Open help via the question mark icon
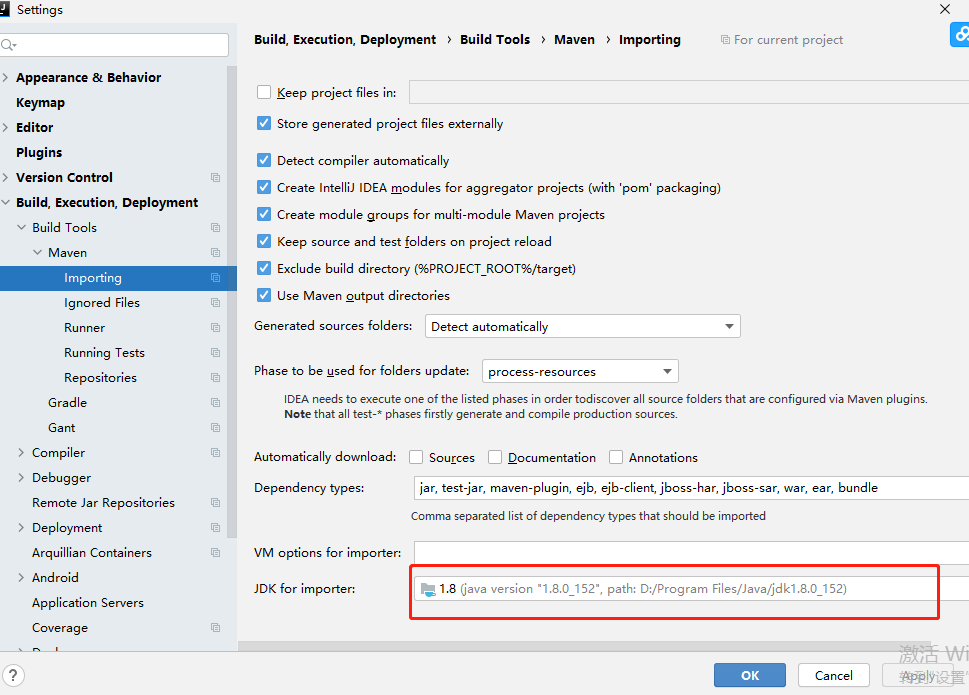Screen dimensions: 969x695 point(13,675)
